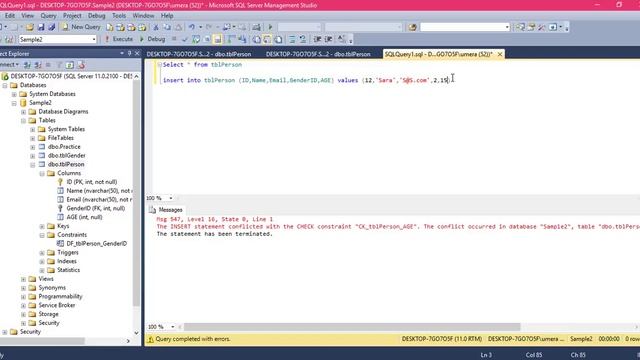Image resolution: width=640 pixels, height=360 pixels.
Task: Click the Copy icon in the toolbar
Action: point(167,27)
